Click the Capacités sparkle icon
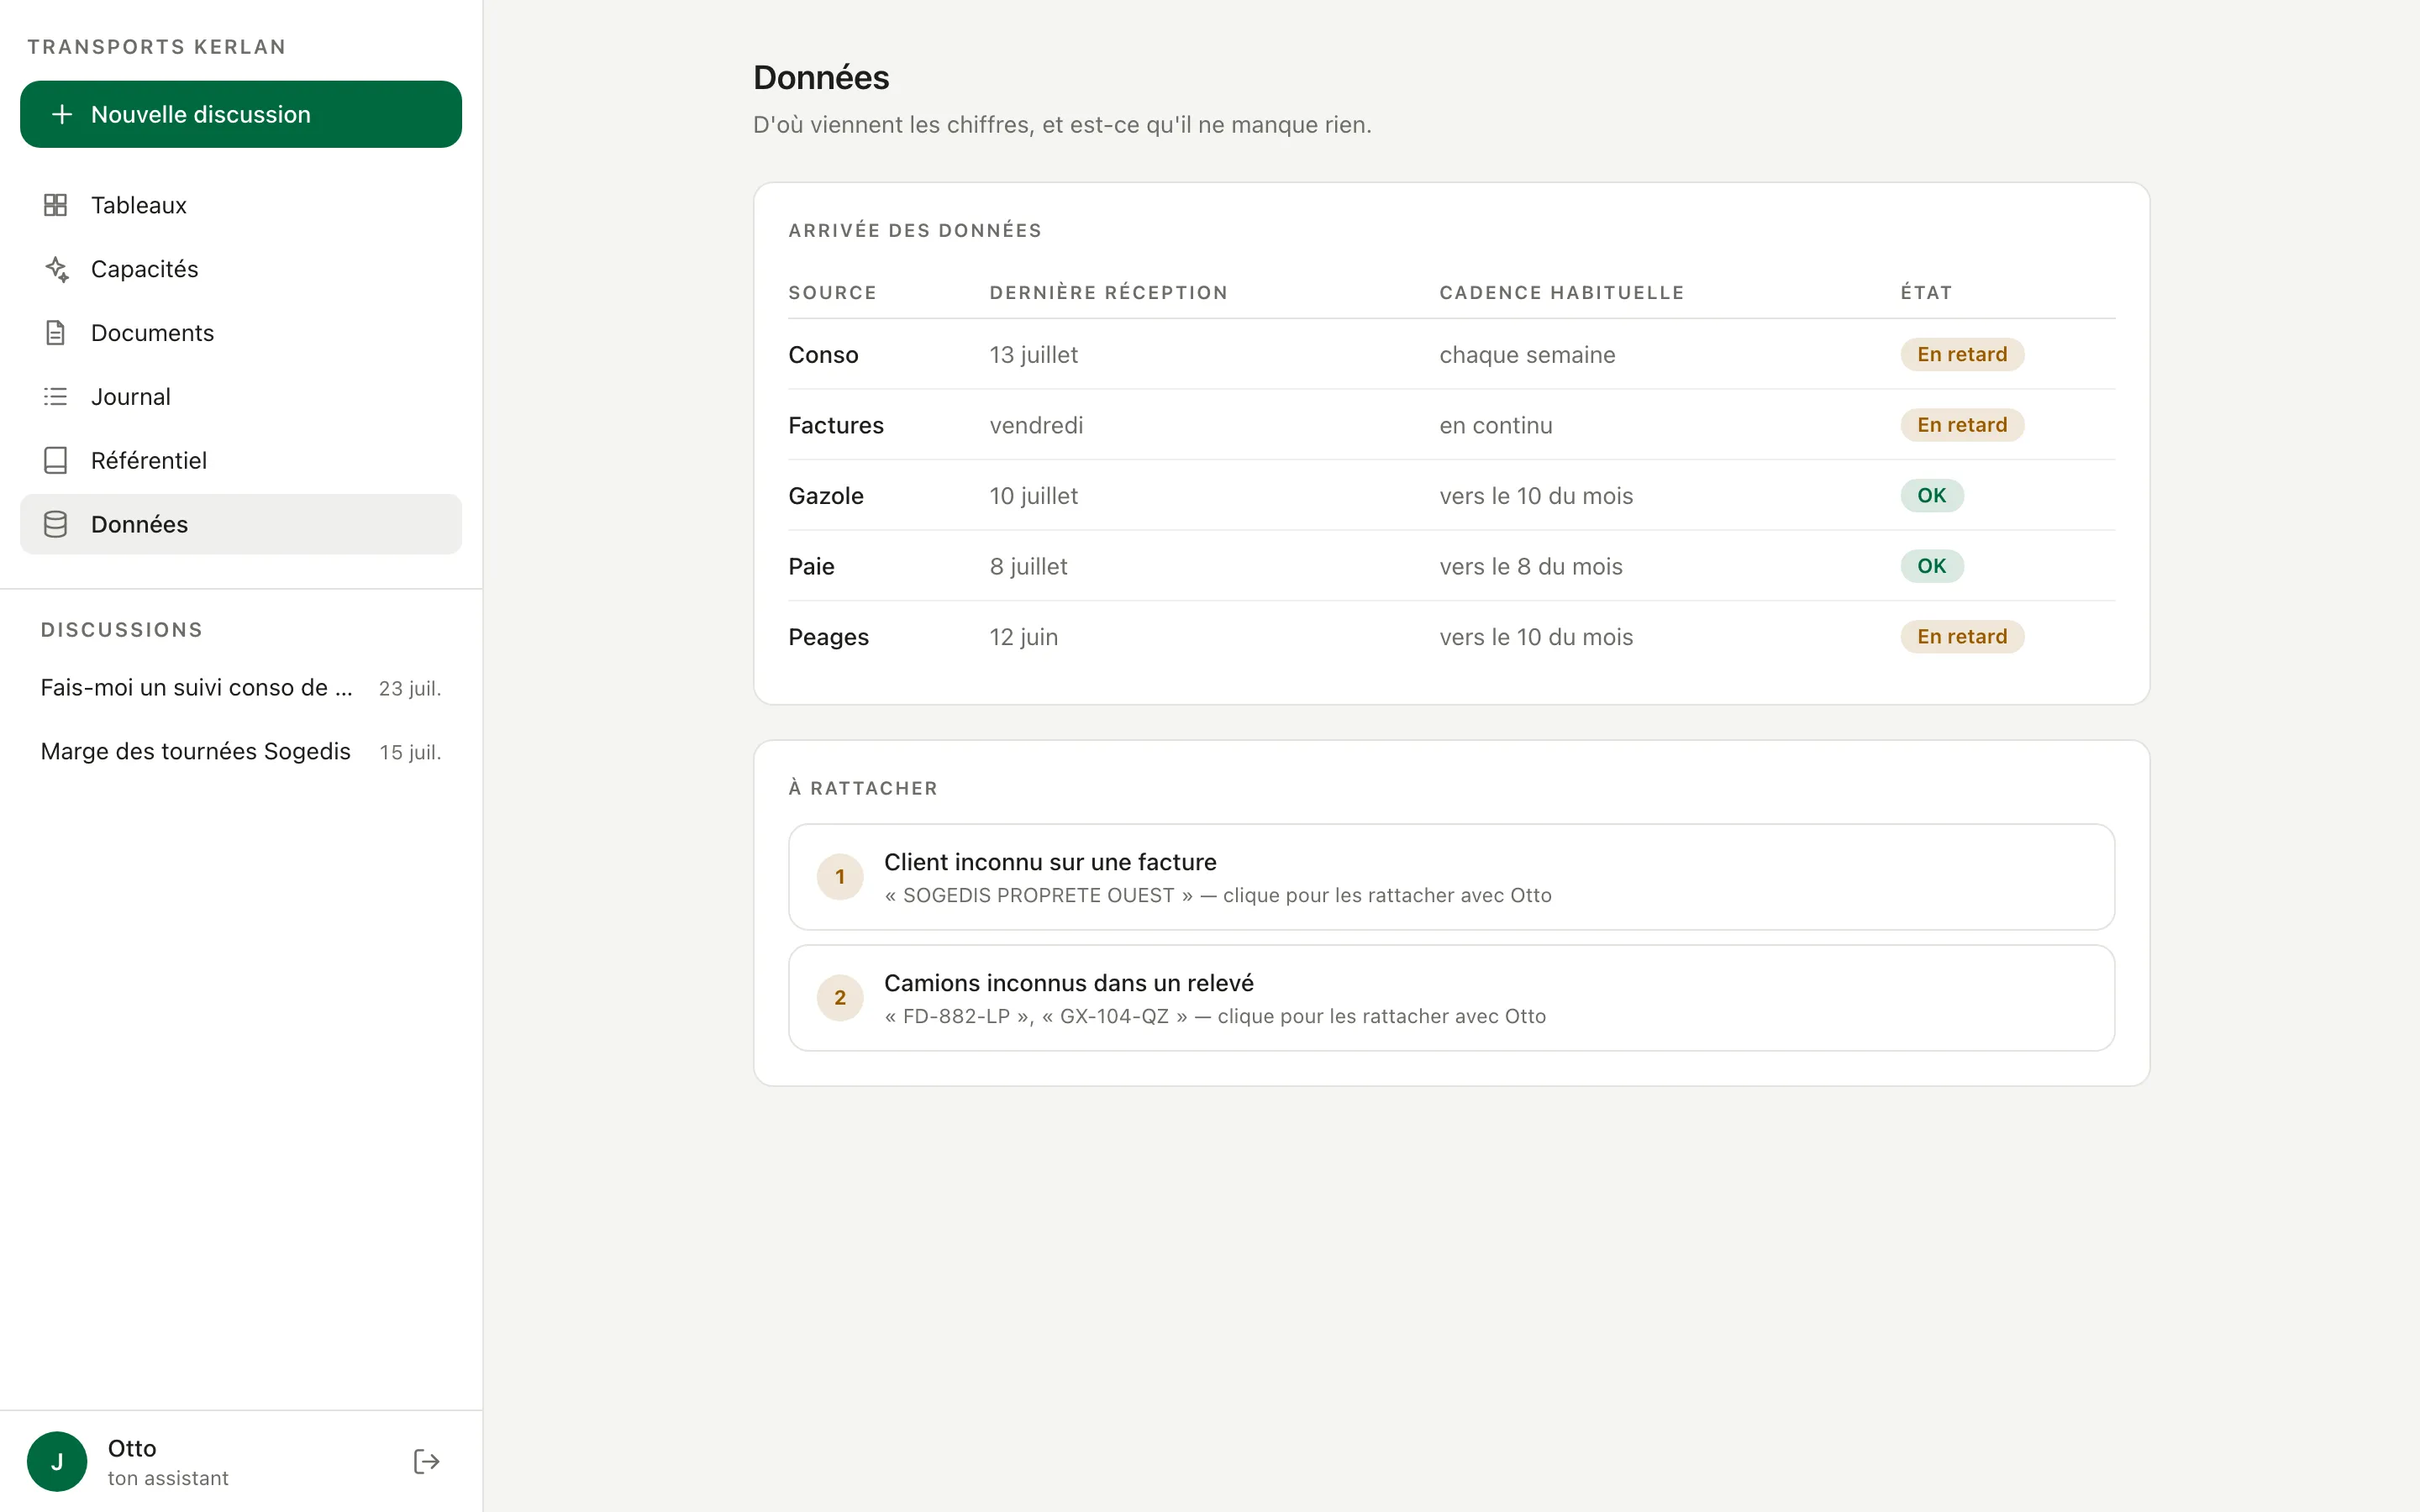 point(56,269)
